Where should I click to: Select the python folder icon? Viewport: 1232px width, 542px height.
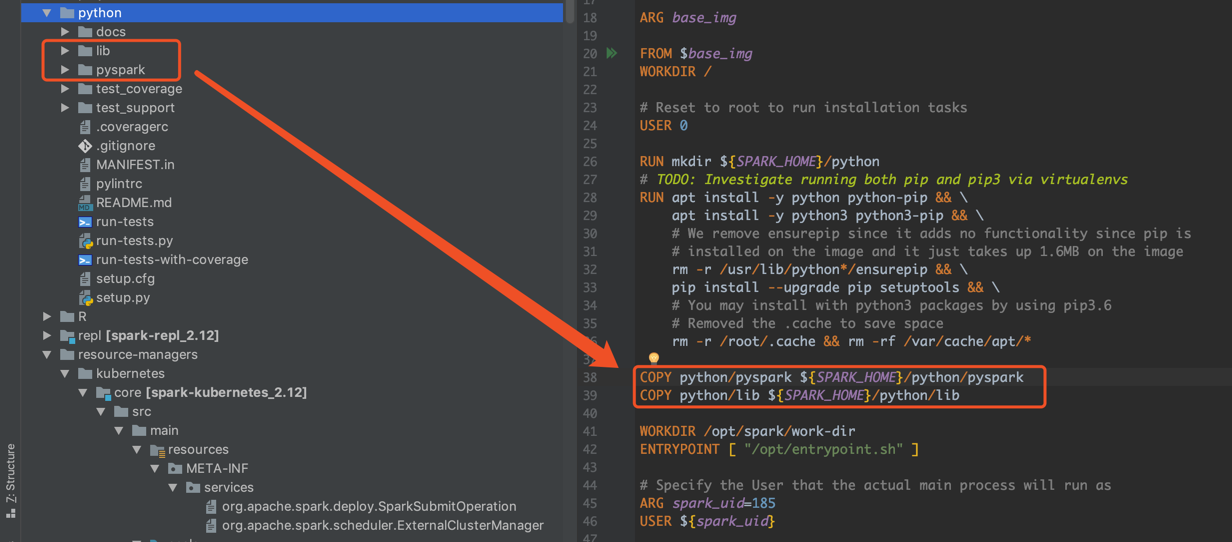pyautogui.click(x=67, y=13)
